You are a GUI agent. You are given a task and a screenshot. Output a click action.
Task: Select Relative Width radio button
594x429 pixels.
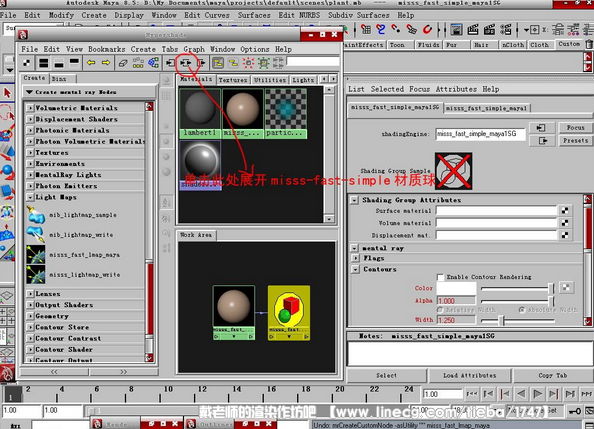(x=441, y=310)
